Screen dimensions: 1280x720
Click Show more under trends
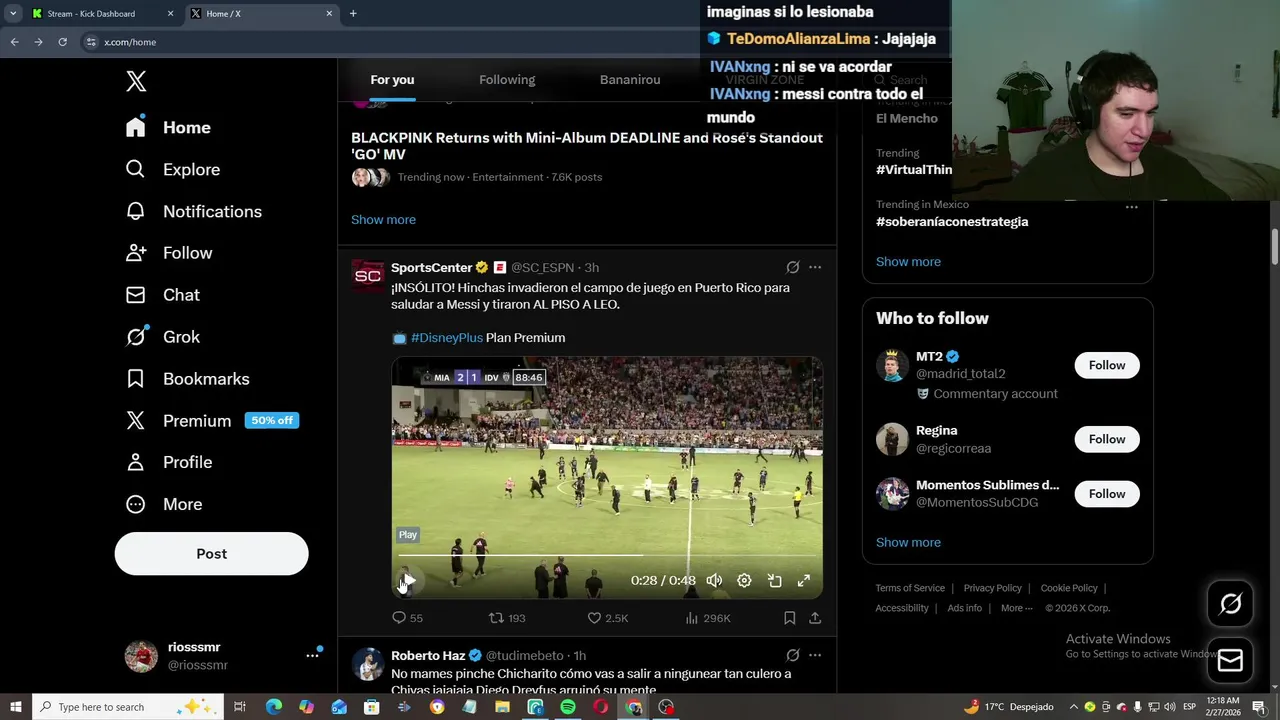coord(908,262)
